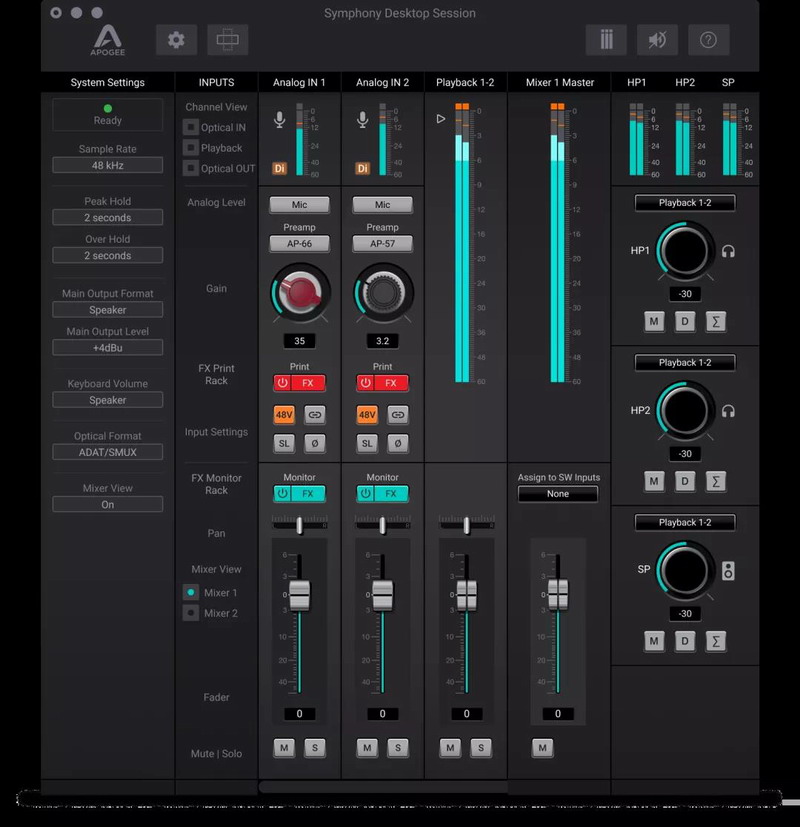Select the Mixer 1 radio button
800x827 pixels.
(x=190, y=592)
